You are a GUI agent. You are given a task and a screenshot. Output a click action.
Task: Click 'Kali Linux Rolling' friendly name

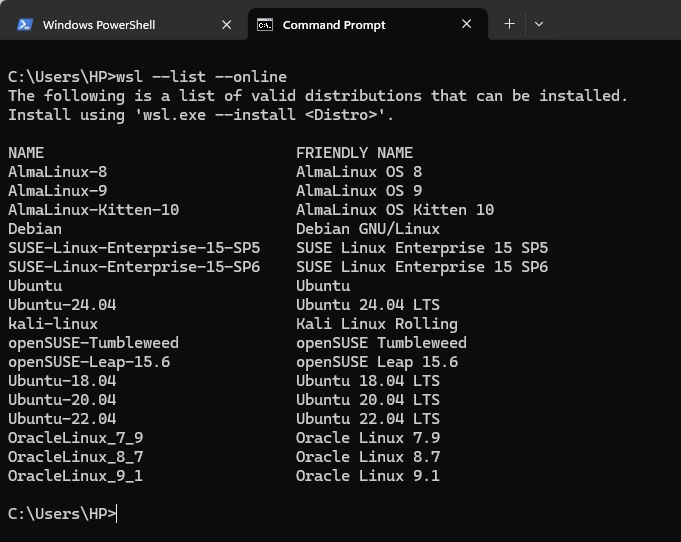tap(377, 324)
